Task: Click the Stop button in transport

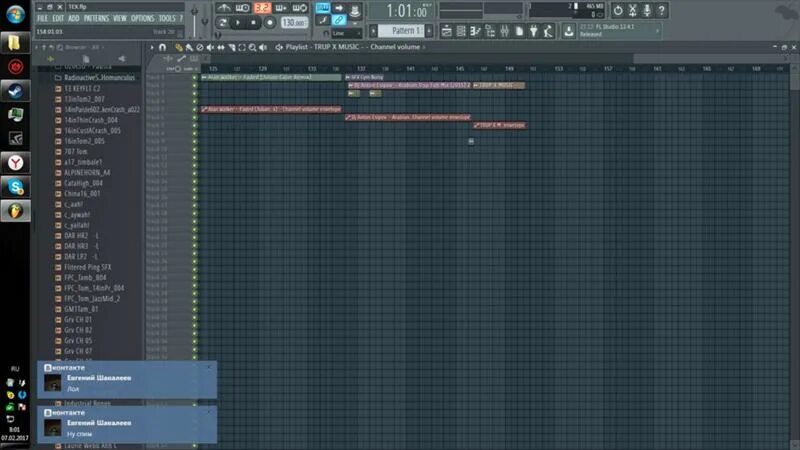Action: point(253,22)
